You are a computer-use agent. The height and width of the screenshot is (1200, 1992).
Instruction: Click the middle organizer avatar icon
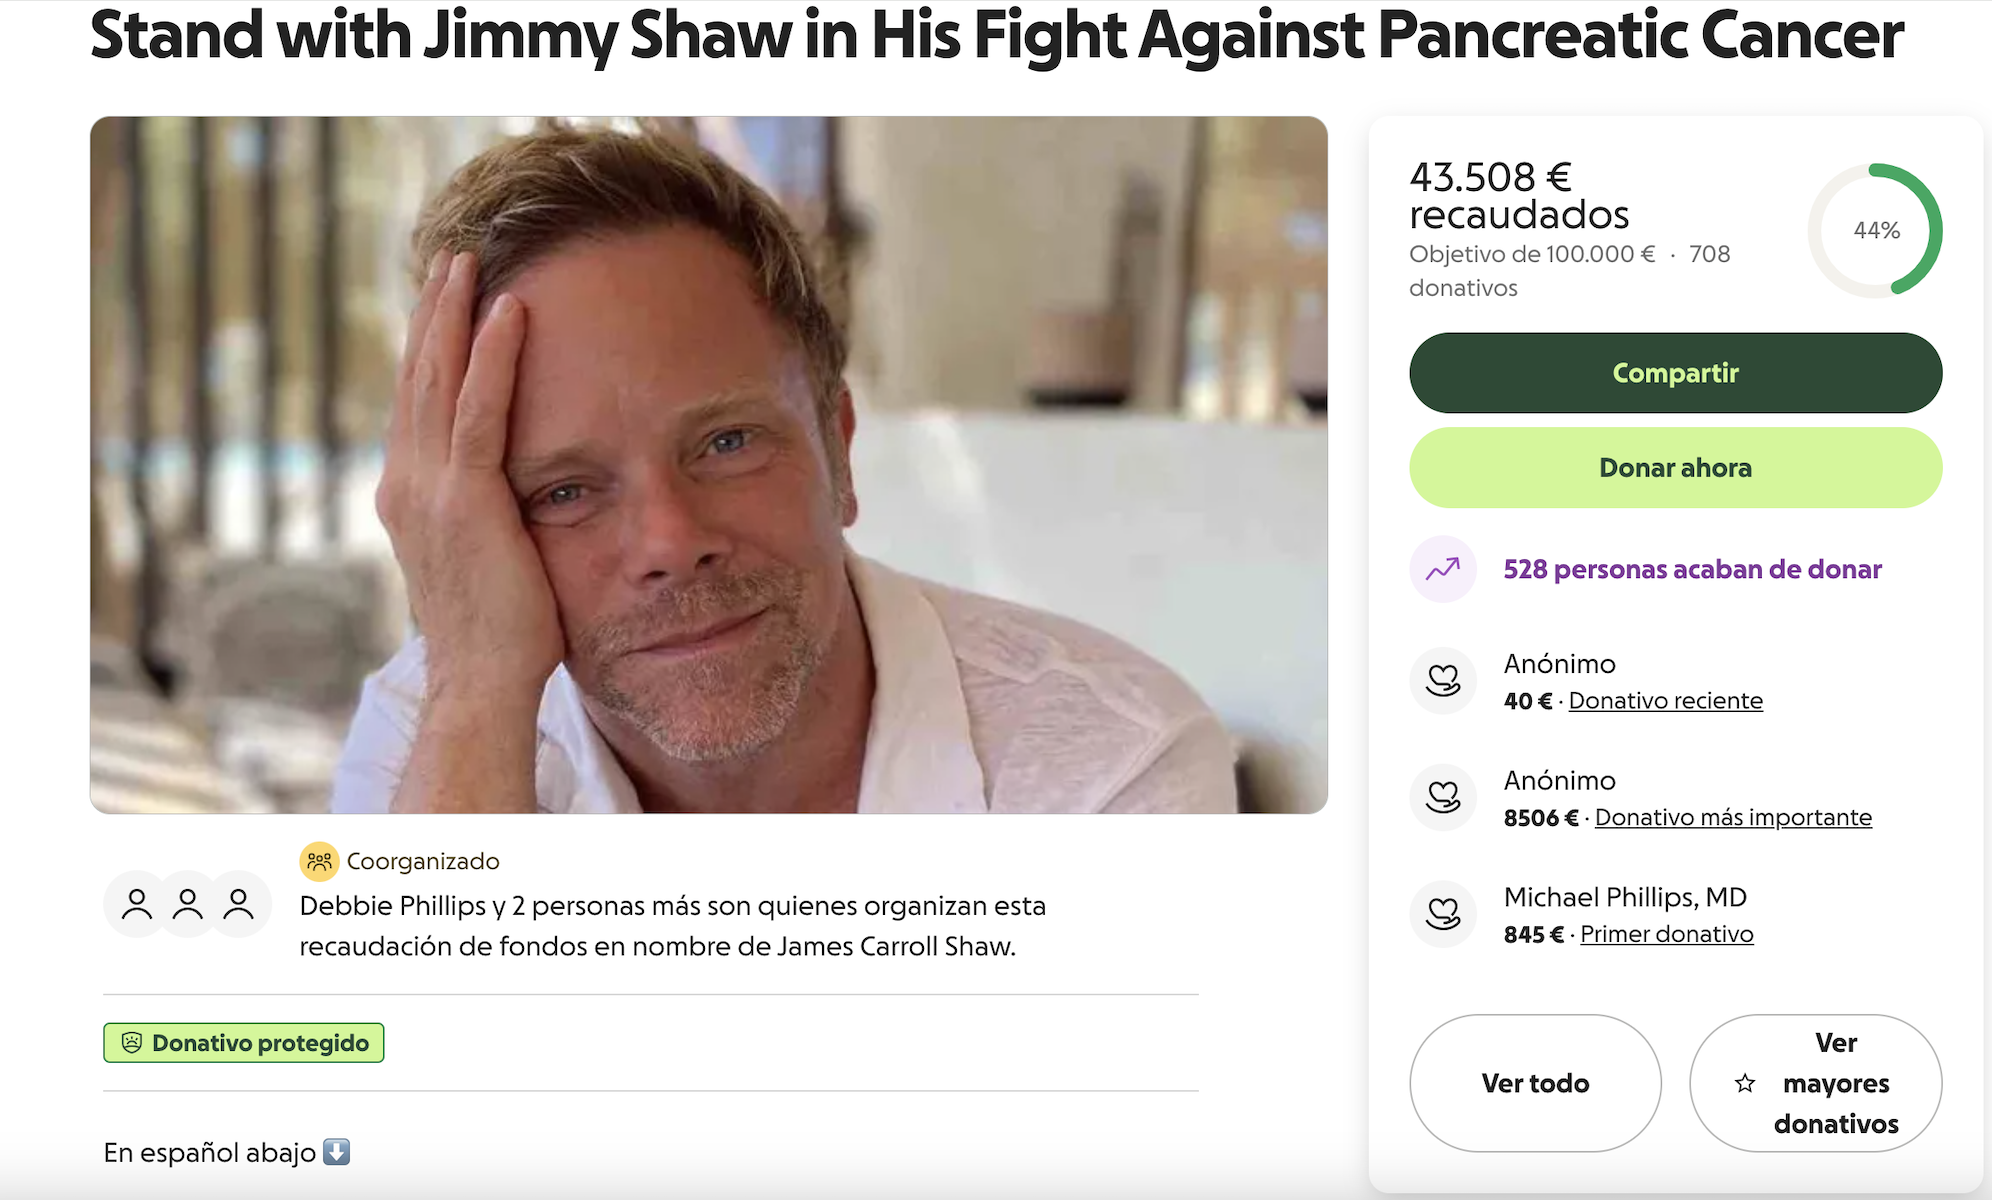pyautogui.click(x=187, y=903)
